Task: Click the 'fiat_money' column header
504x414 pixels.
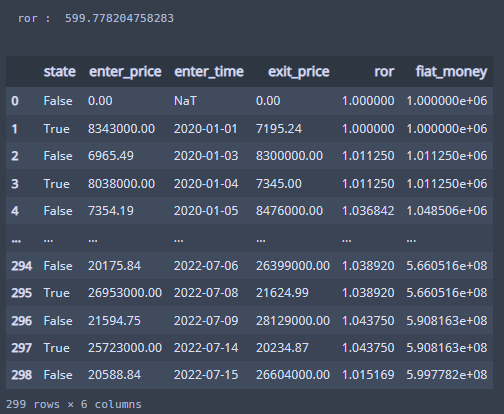Action: pos(451,72)
